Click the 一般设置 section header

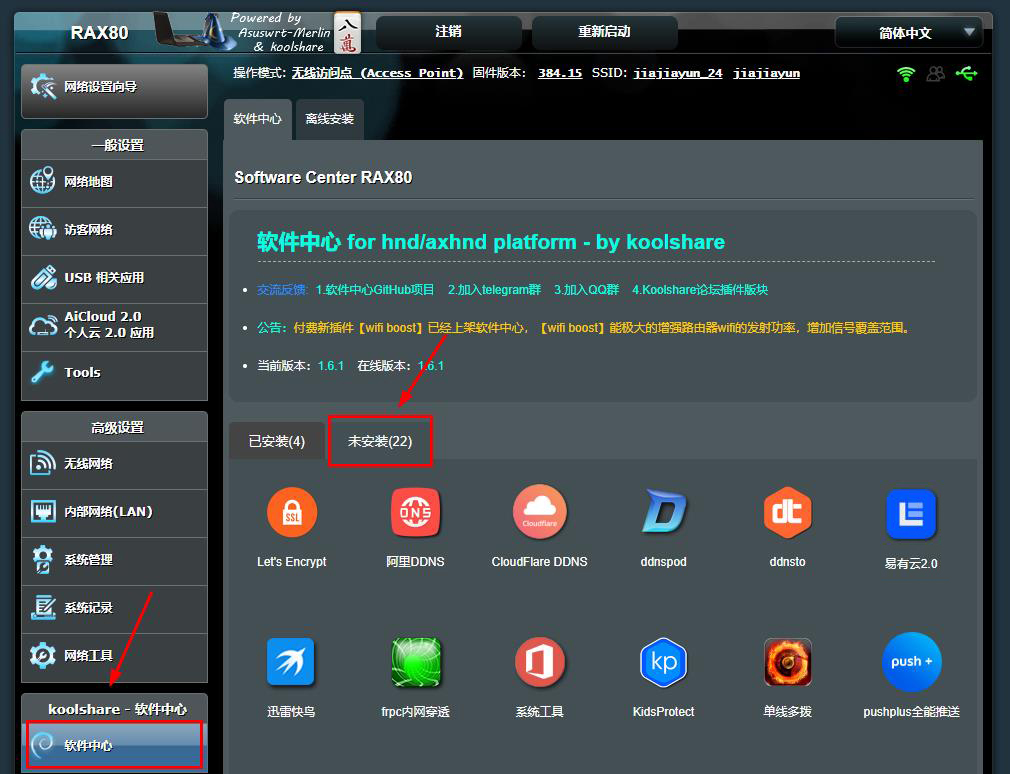117,145
